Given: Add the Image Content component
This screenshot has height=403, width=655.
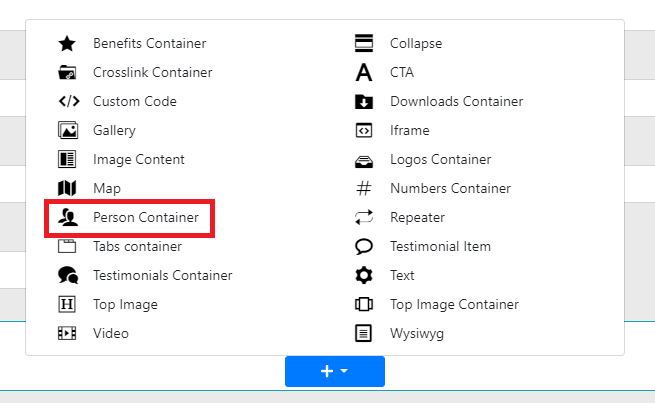Looking at the screenshot, I should tap(138, 160).
